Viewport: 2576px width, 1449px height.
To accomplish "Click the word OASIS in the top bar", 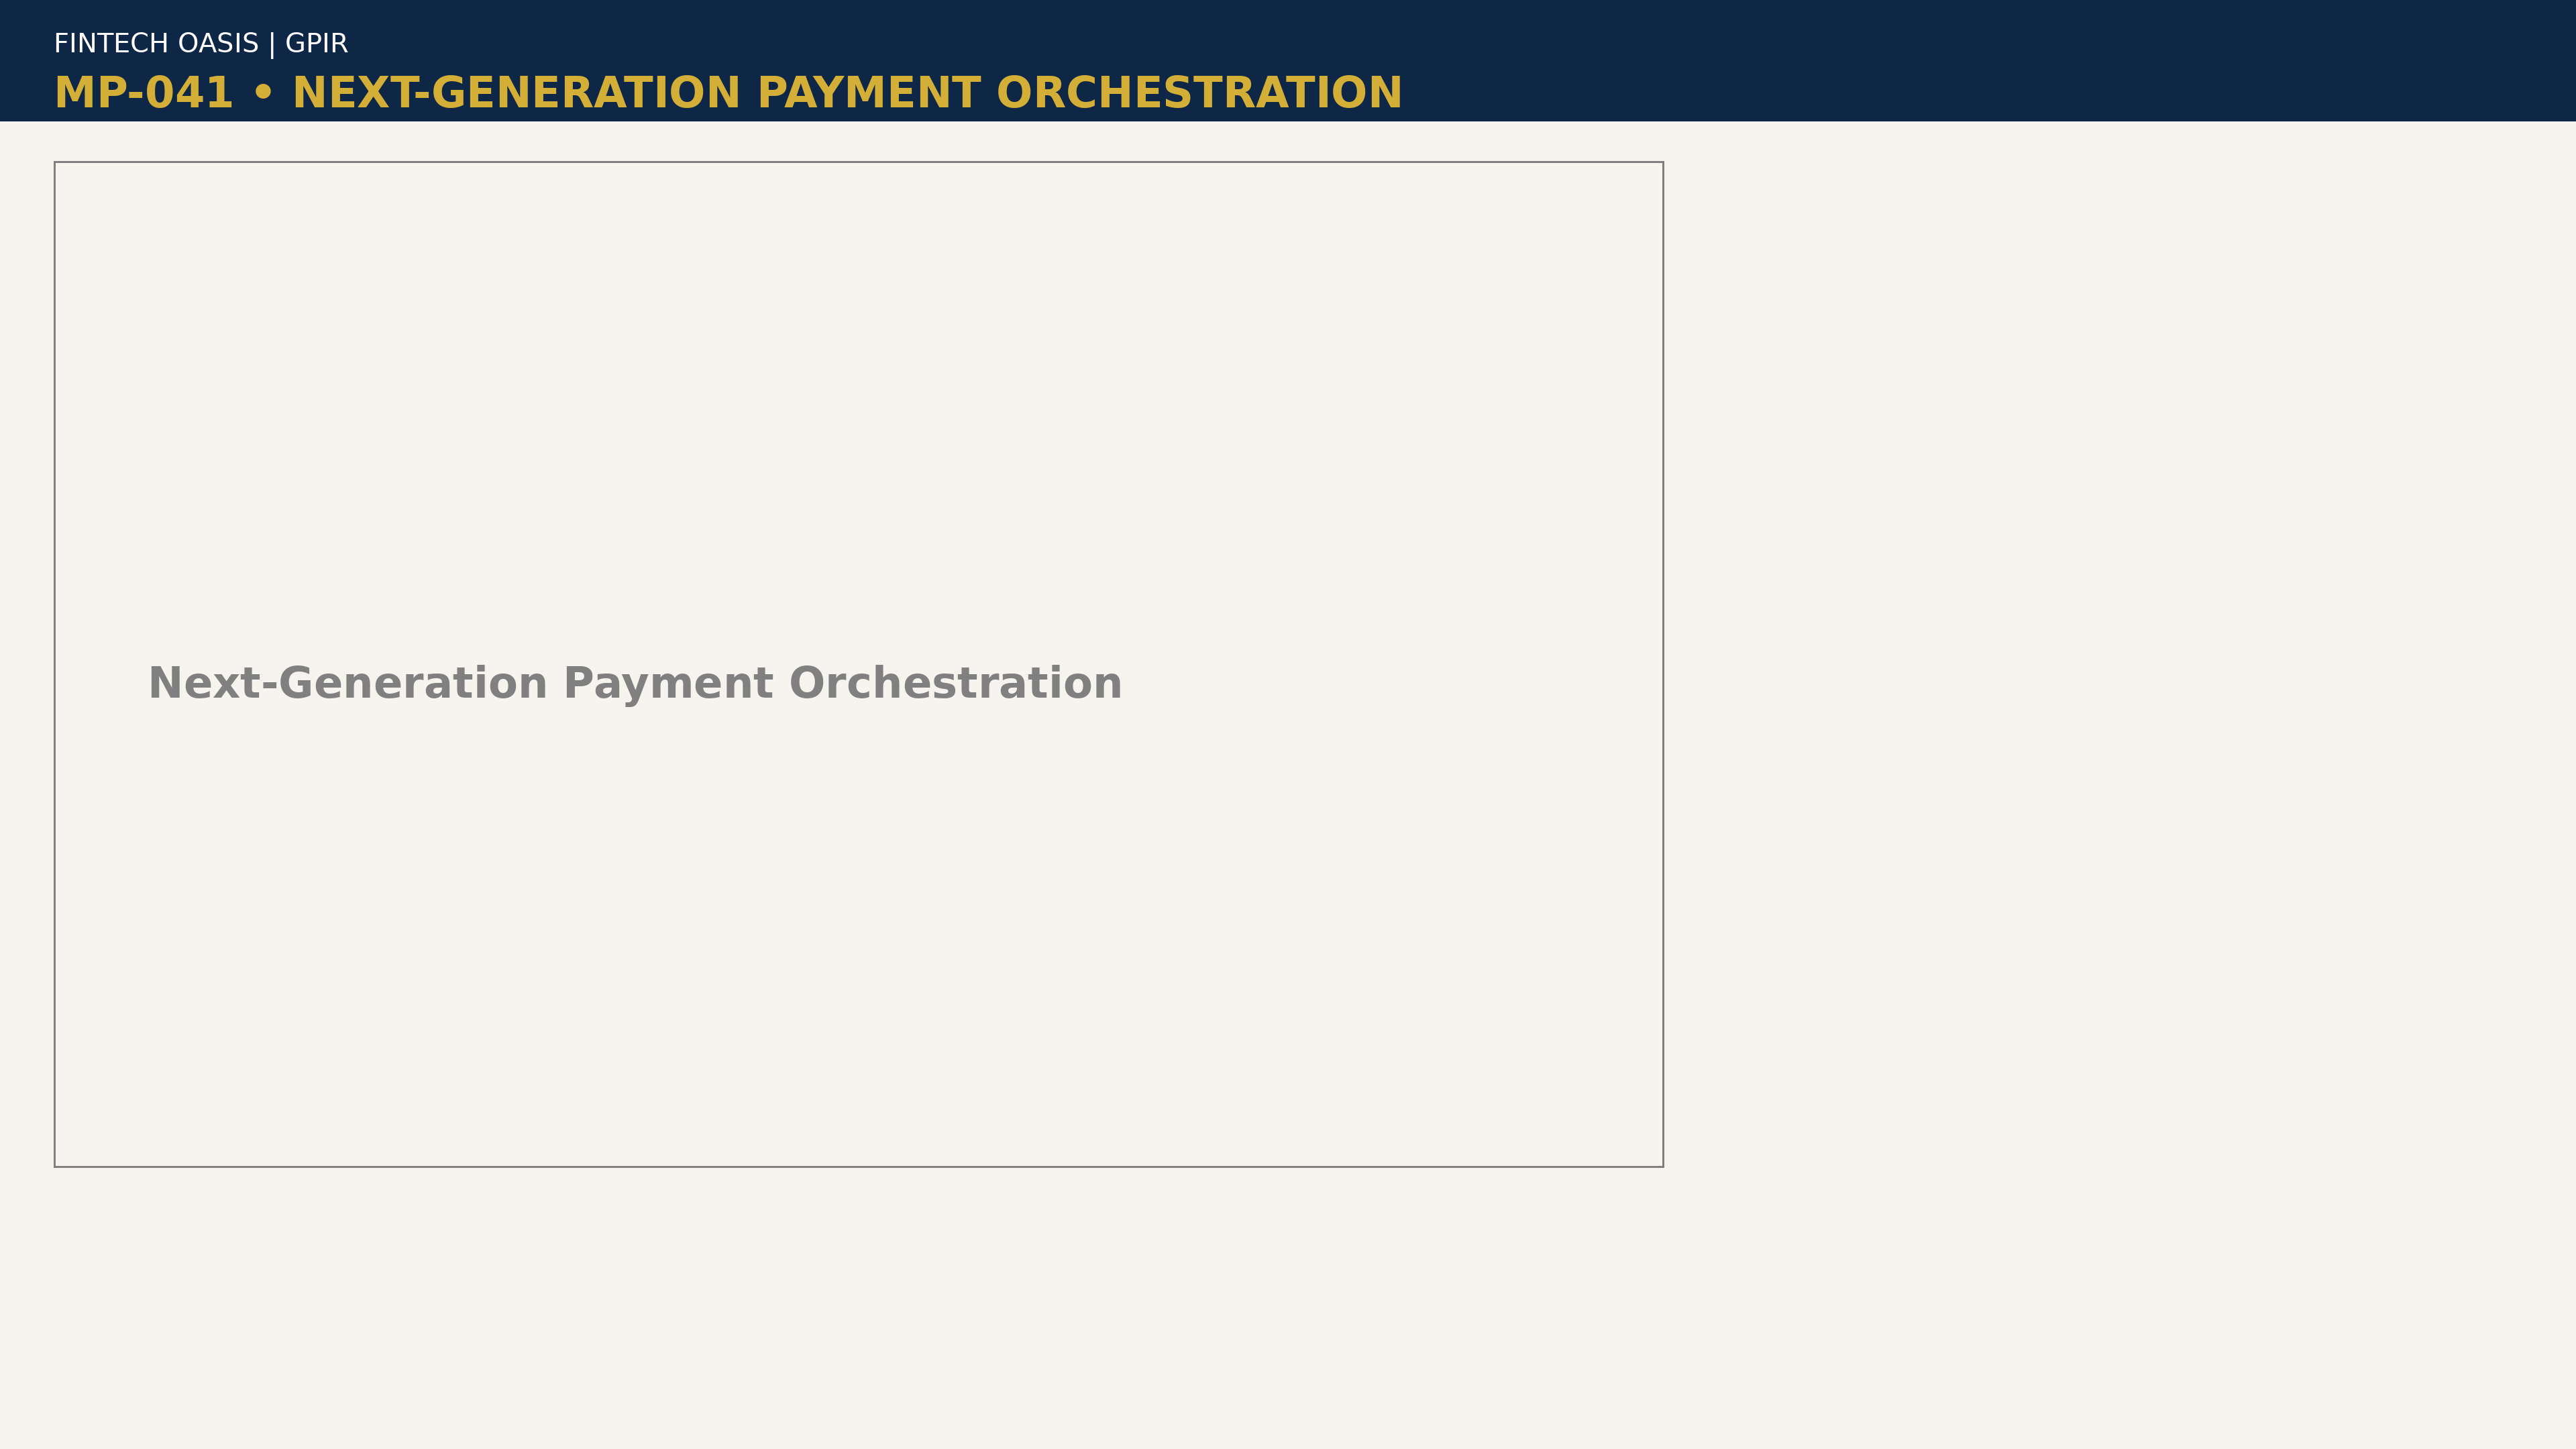I will [218, 44].
